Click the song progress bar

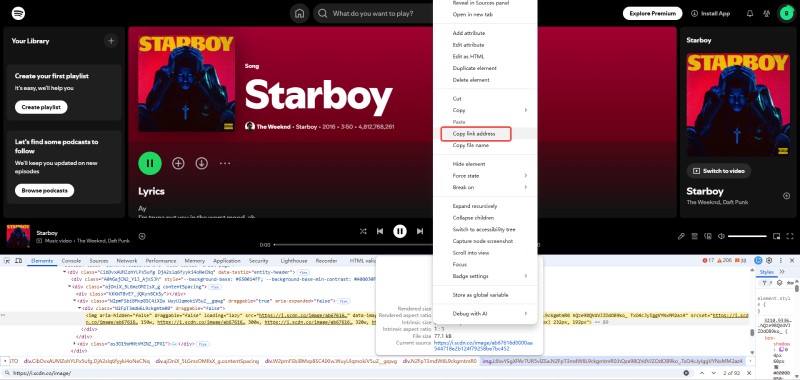[353, 245]
